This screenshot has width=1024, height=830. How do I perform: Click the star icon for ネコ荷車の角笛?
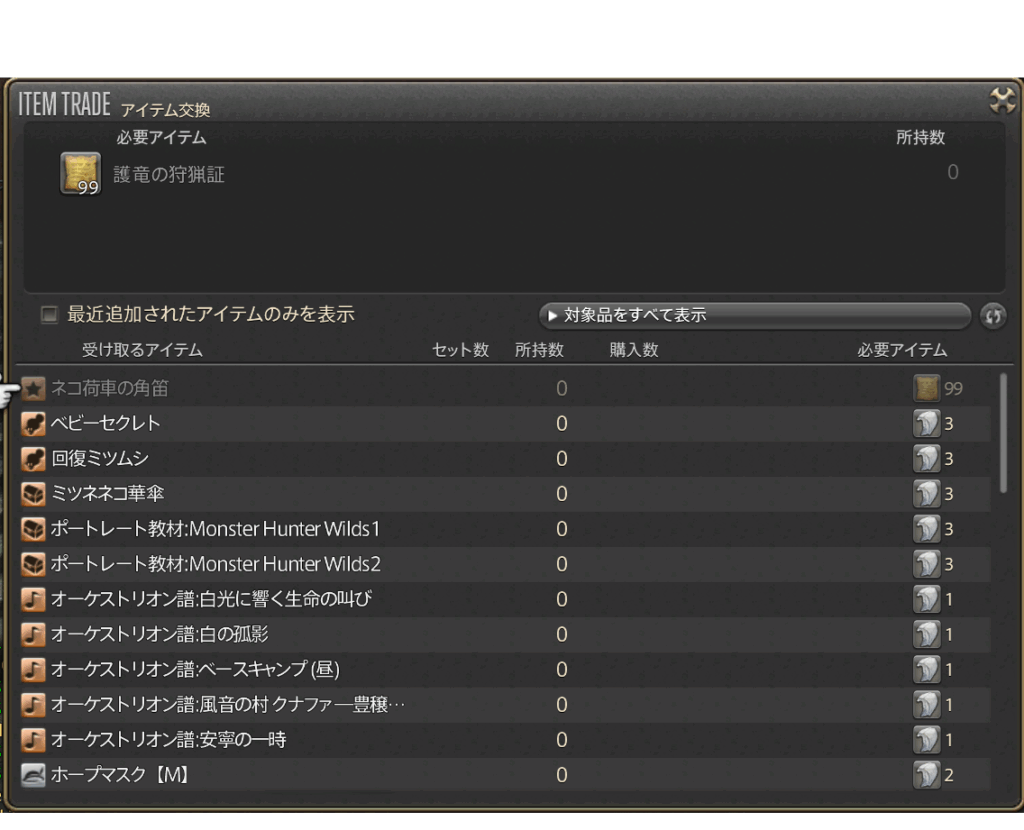[34, 388]
